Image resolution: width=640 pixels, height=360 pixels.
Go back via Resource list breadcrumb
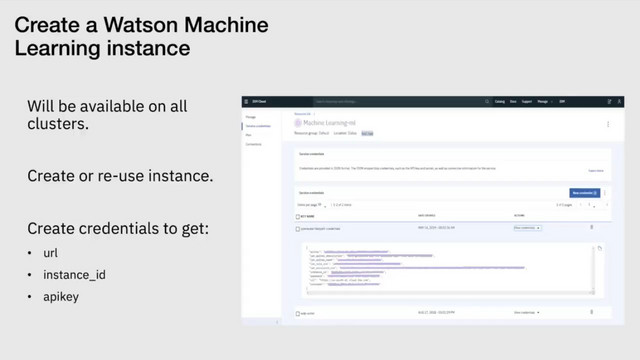(x=302, y=114)
